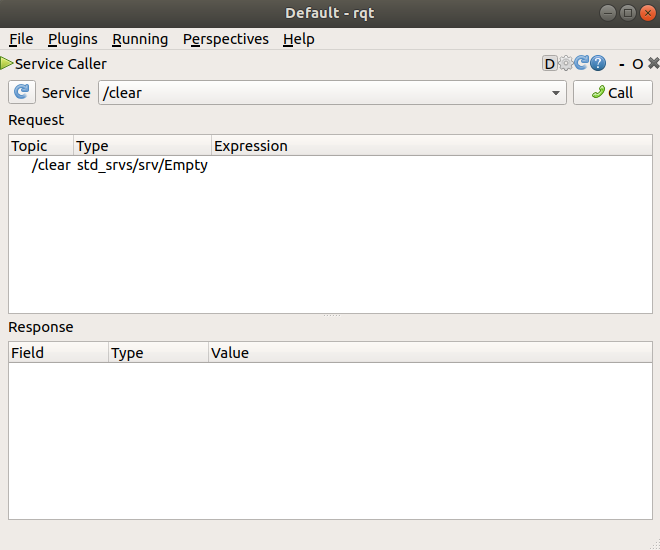Click the std_srvs/srv/Empty type cell
This screenshot has width=660, height=550.
click(x=142, y=165)
